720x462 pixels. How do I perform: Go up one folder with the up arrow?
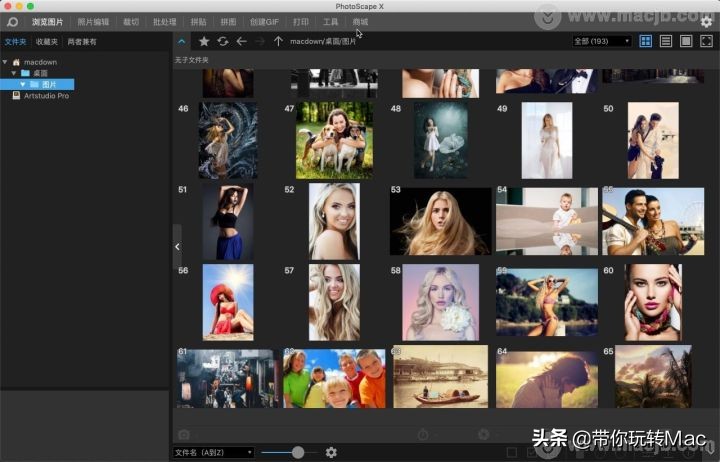click(x=278, y=41)
